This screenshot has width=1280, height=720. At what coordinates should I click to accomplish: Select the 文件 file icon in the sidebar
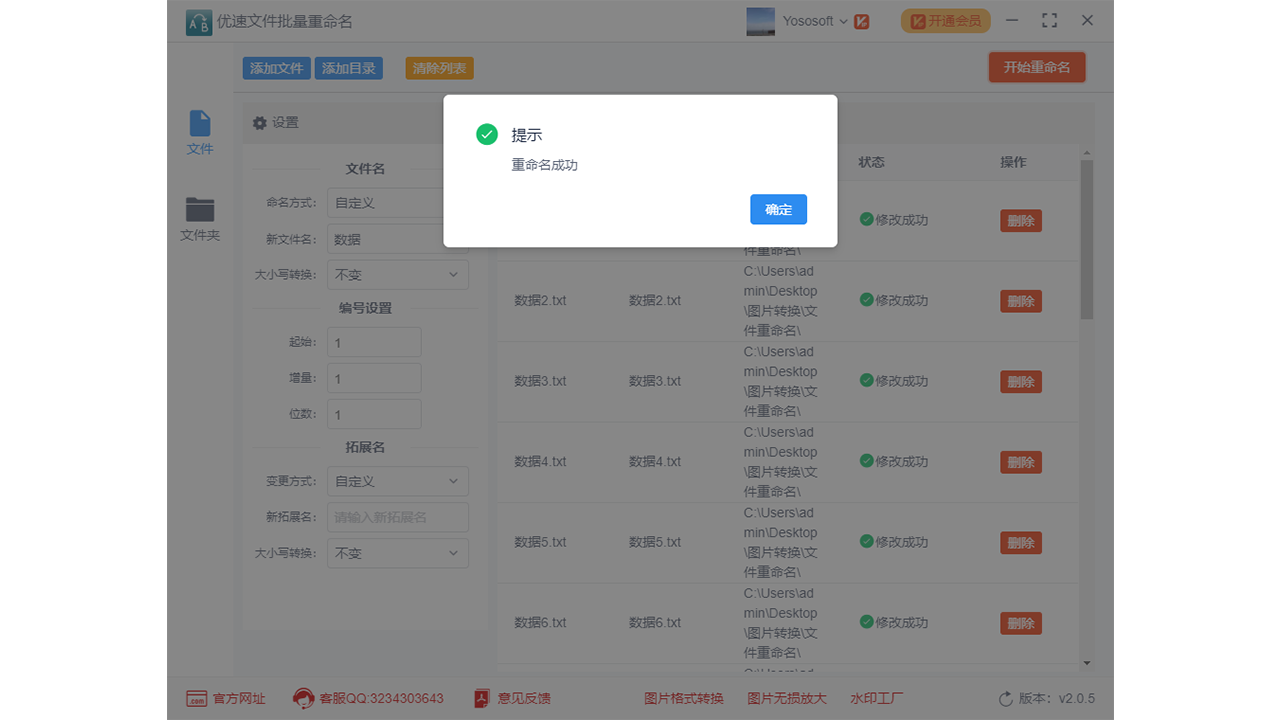point(200,131)
